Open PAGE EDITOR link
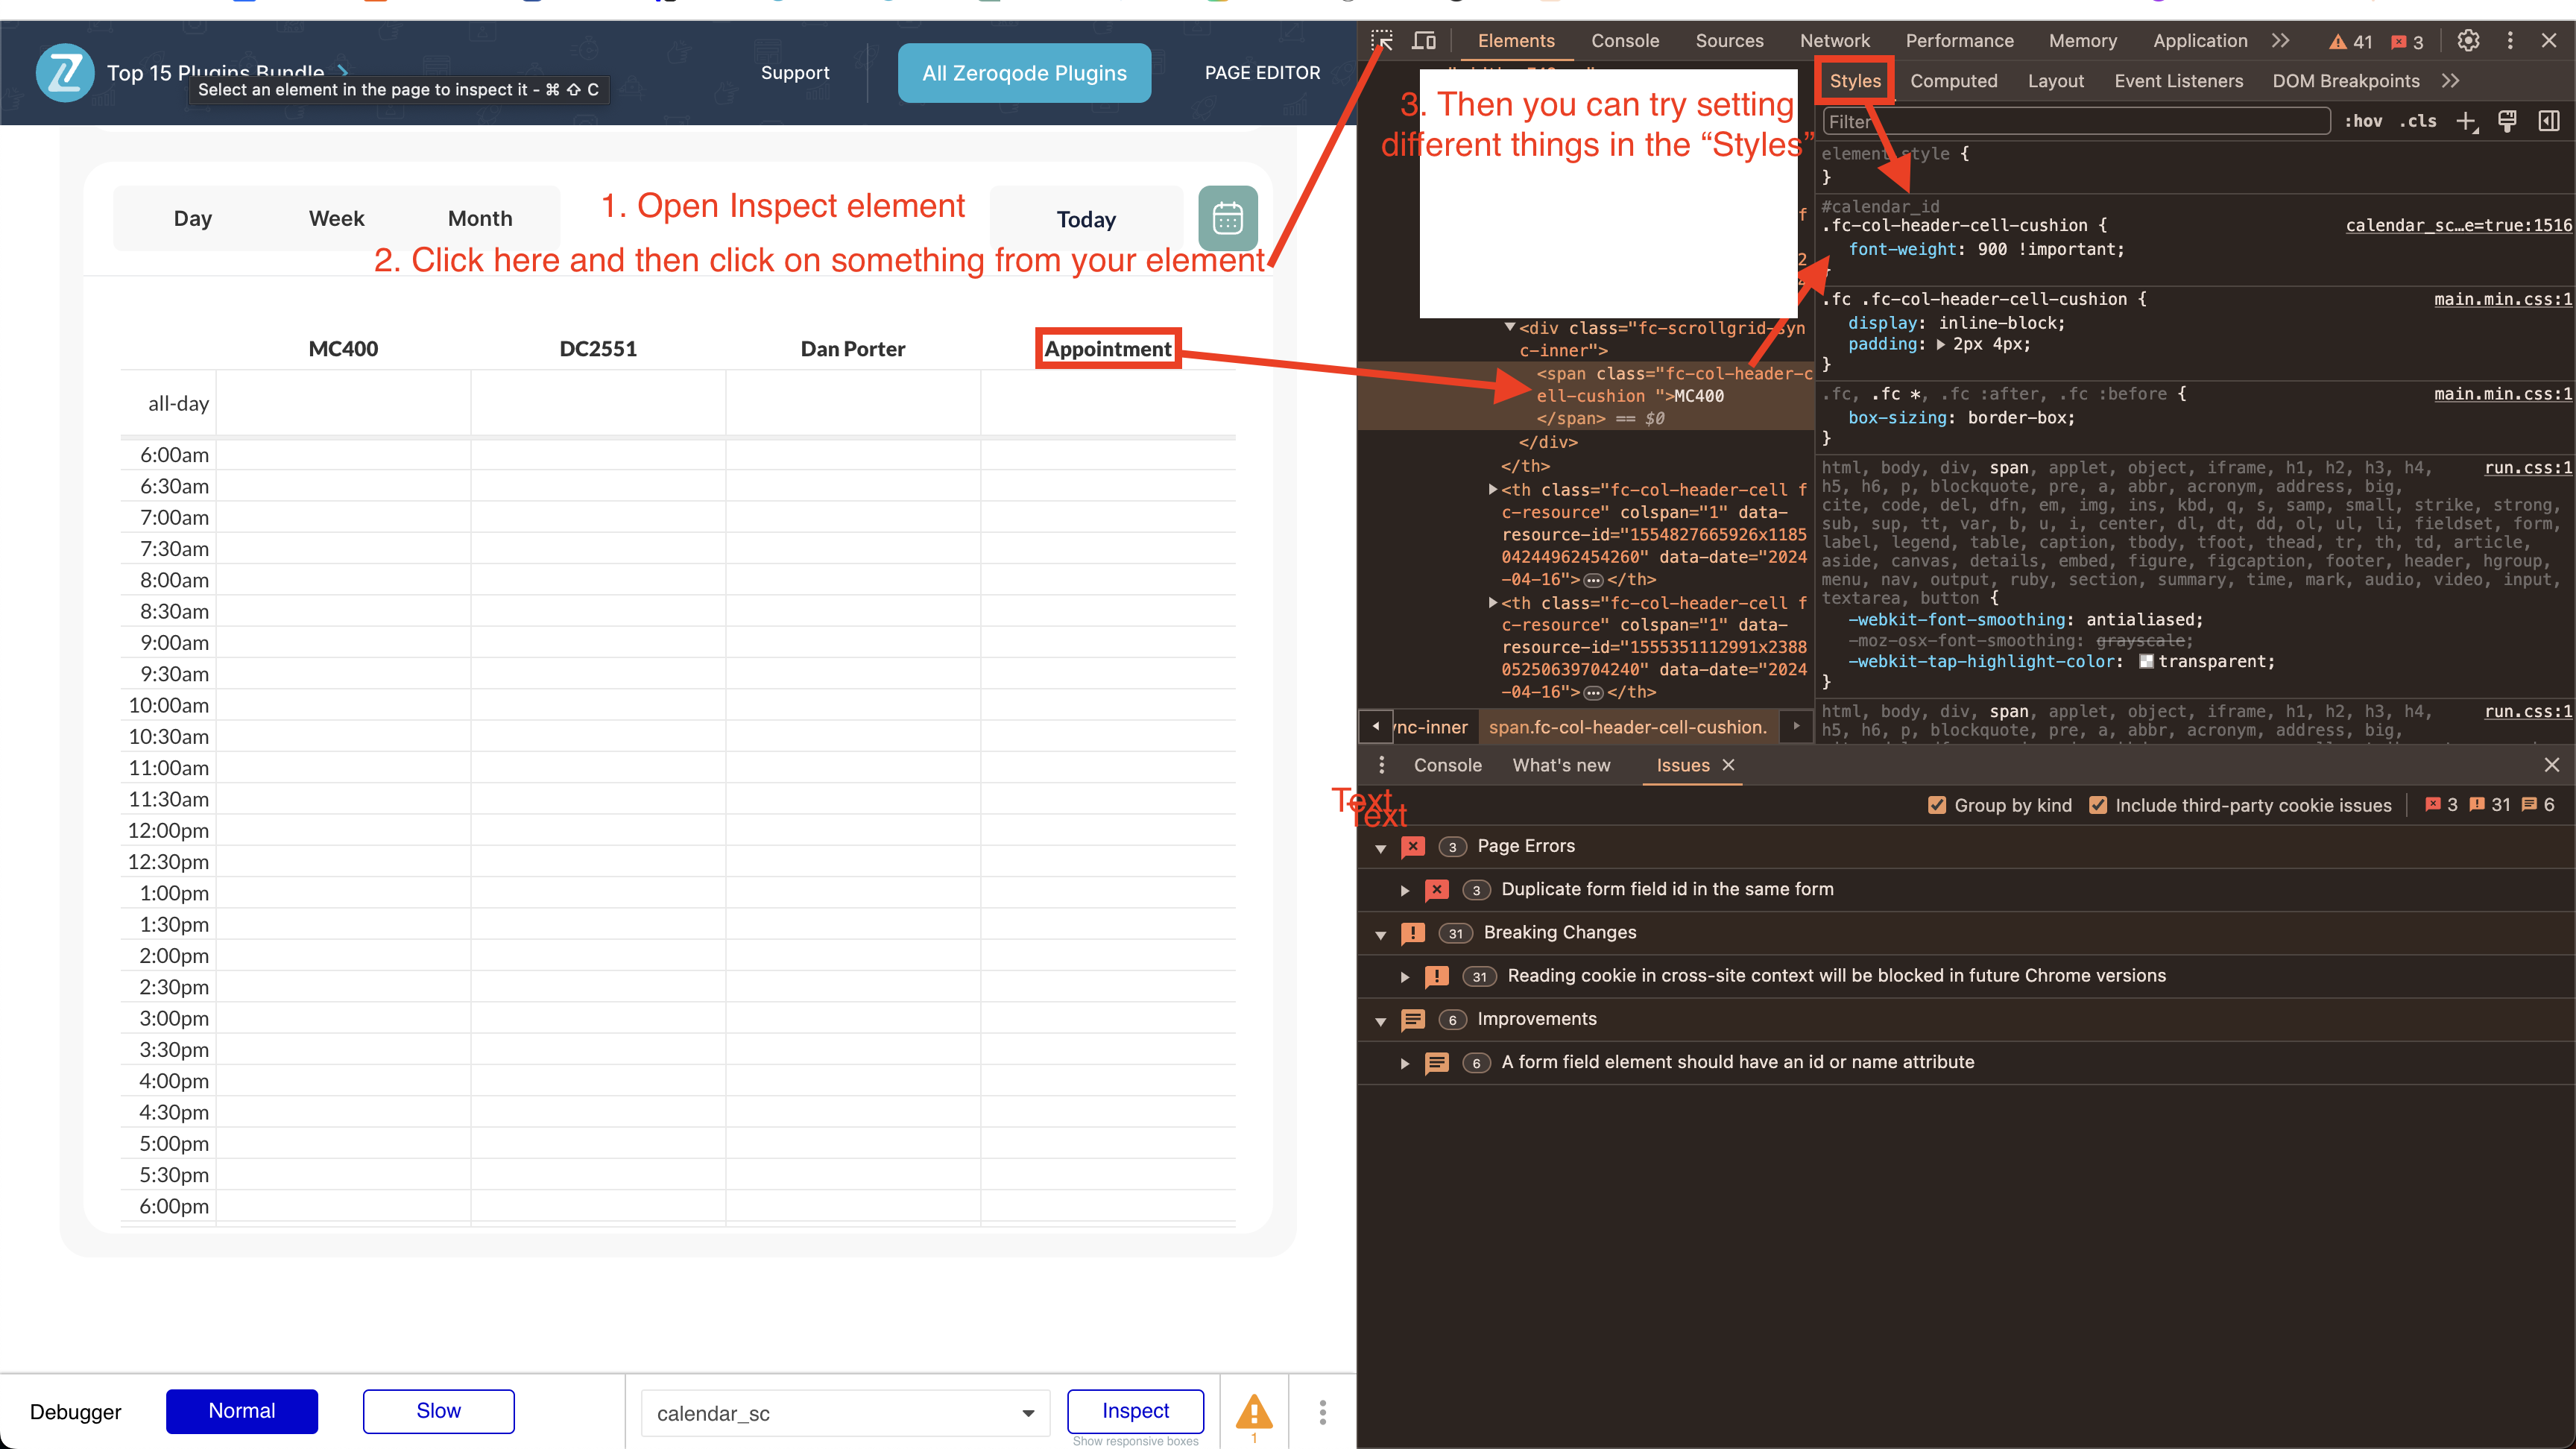Image resolution: width=2576 pixels, height=1449 pixels. (1262, 73)
